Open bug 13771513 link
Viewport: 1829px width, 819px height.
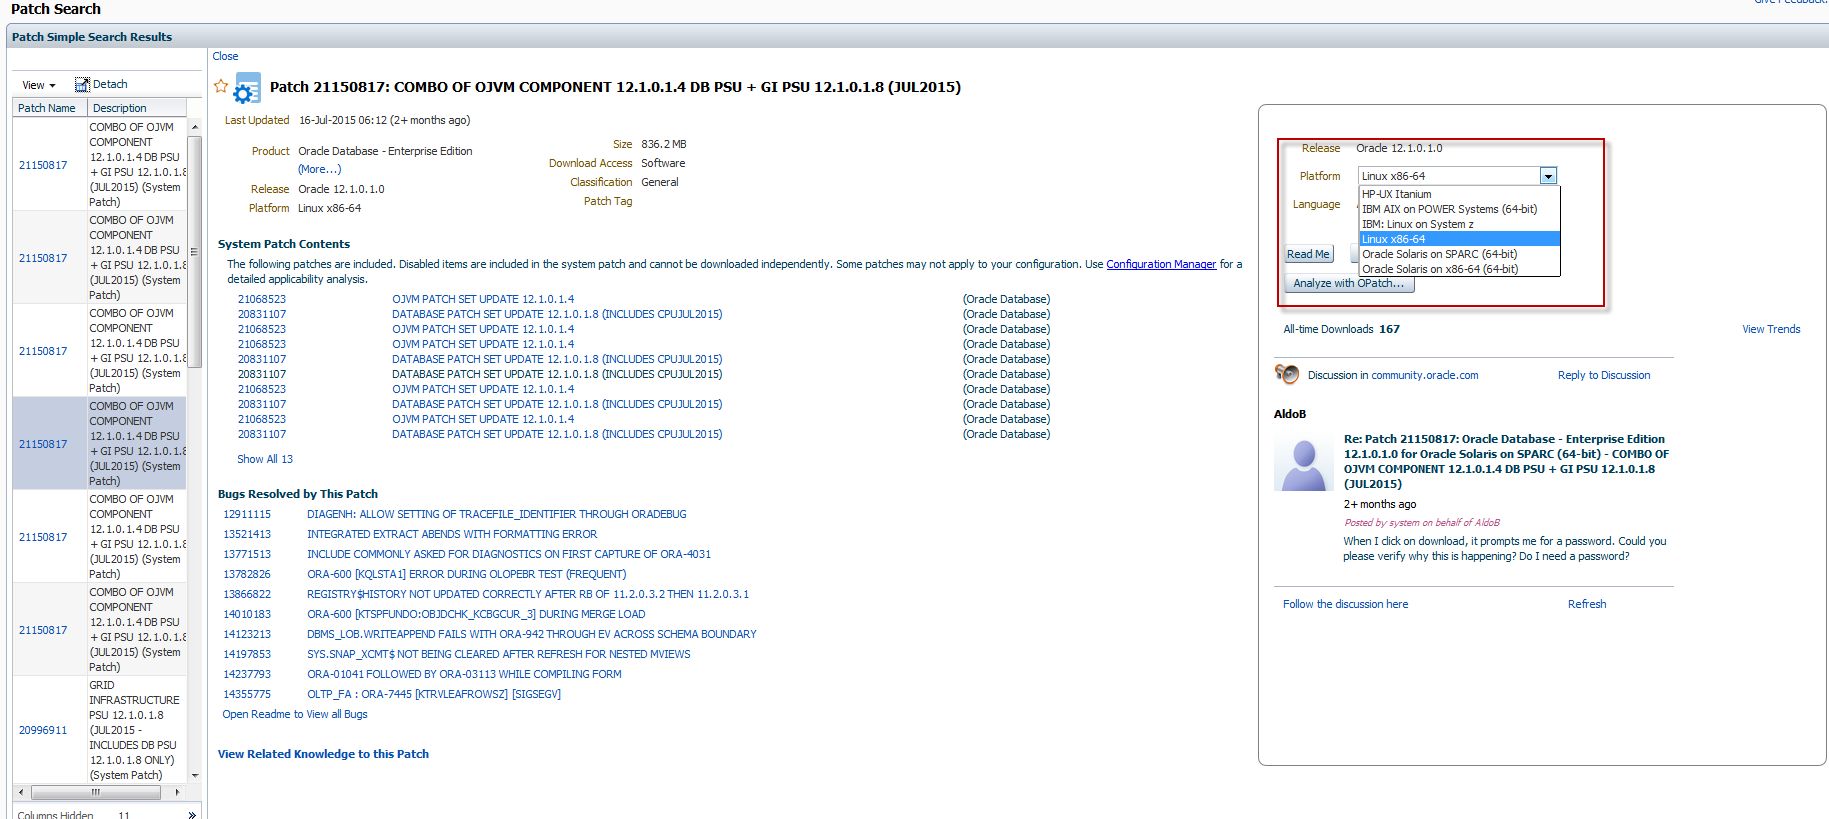[247, 554]
